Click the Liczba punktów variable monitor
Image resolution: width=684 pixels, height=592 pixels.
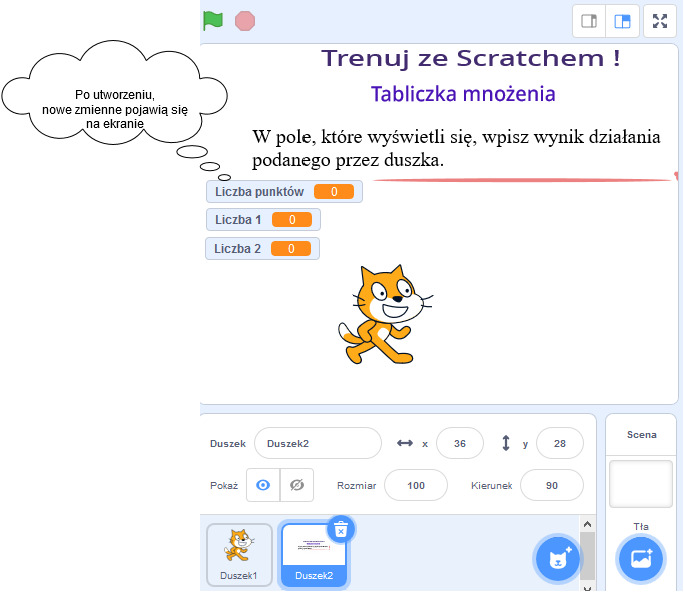(284, 192)
